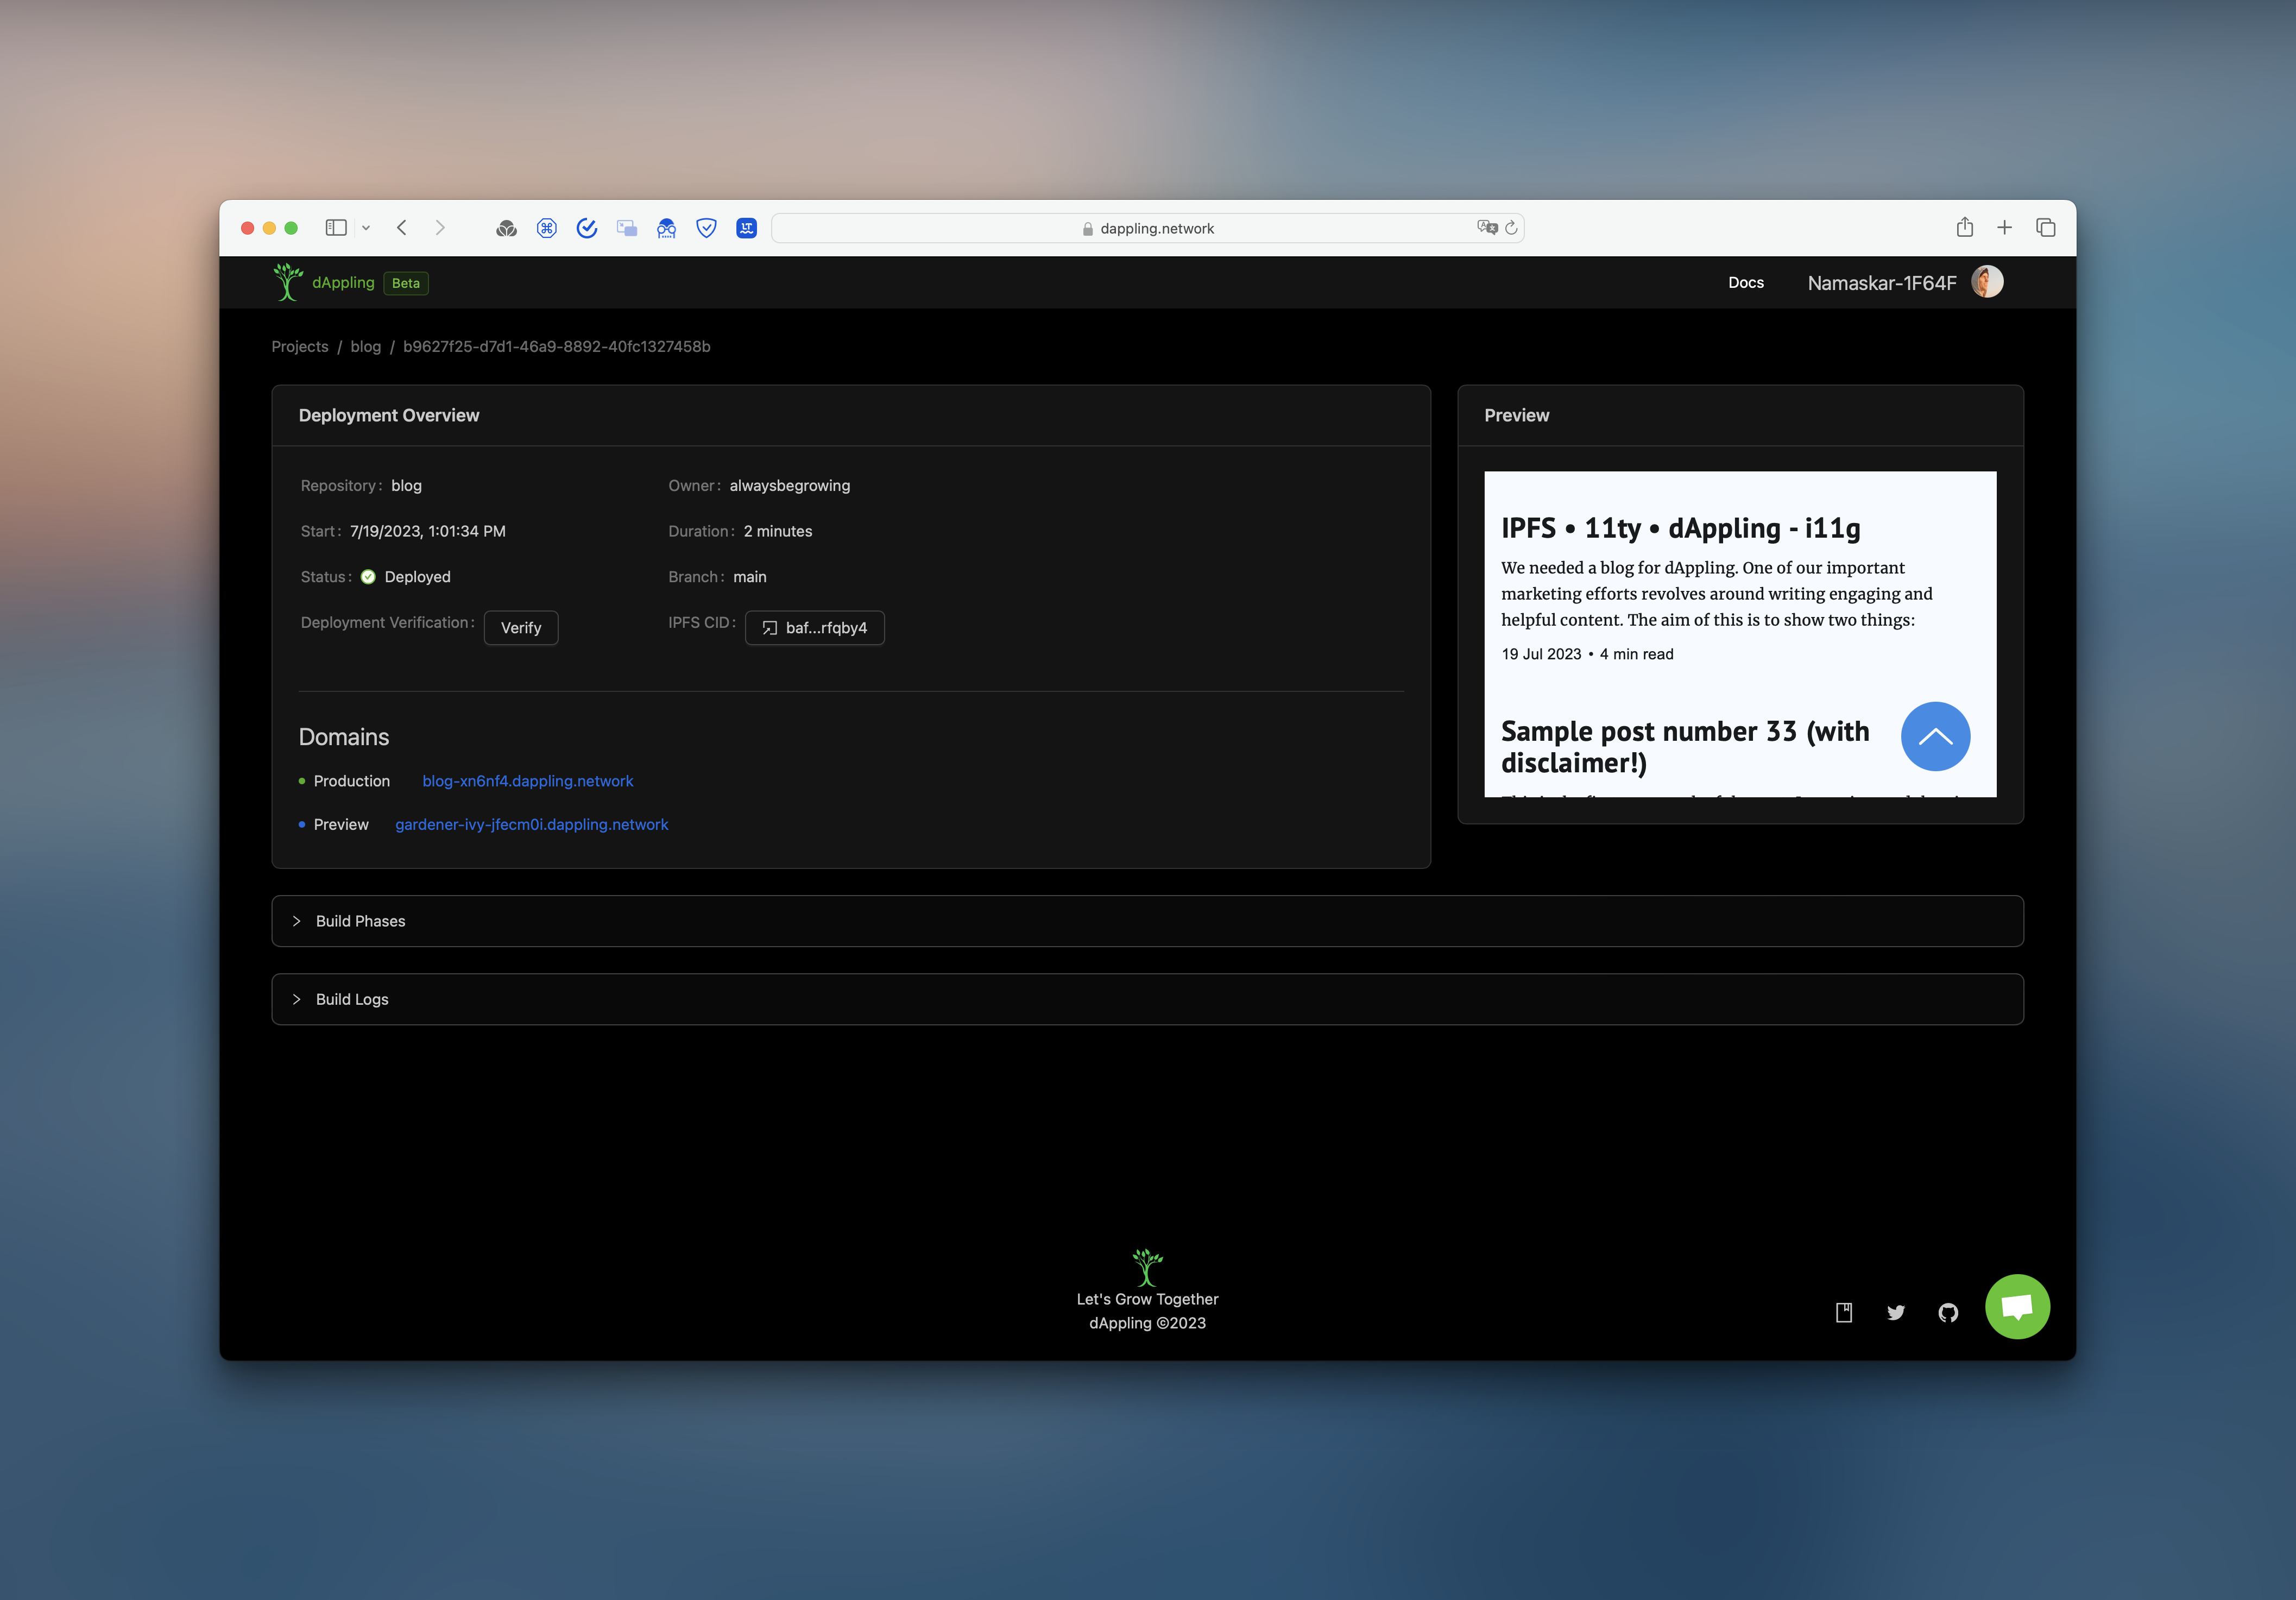Image resolution: width=2296 pixels, height=1600 pixels.
Task: Click the blue square extension icon
Action: [747, 229]
